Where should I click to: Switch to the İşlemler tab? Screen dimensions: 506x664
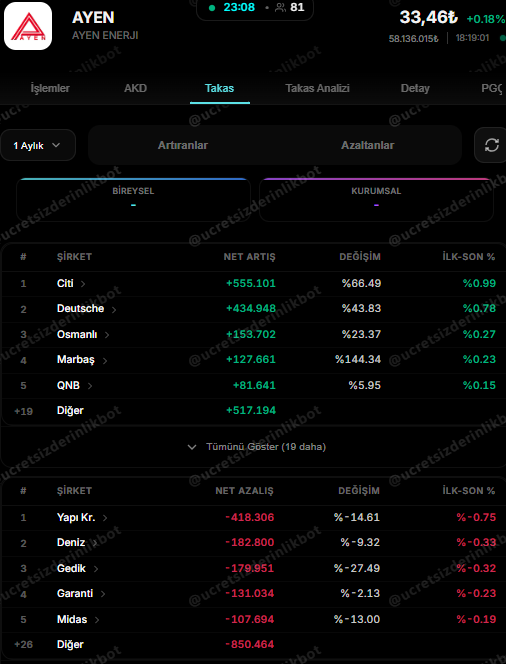[50, 88]
